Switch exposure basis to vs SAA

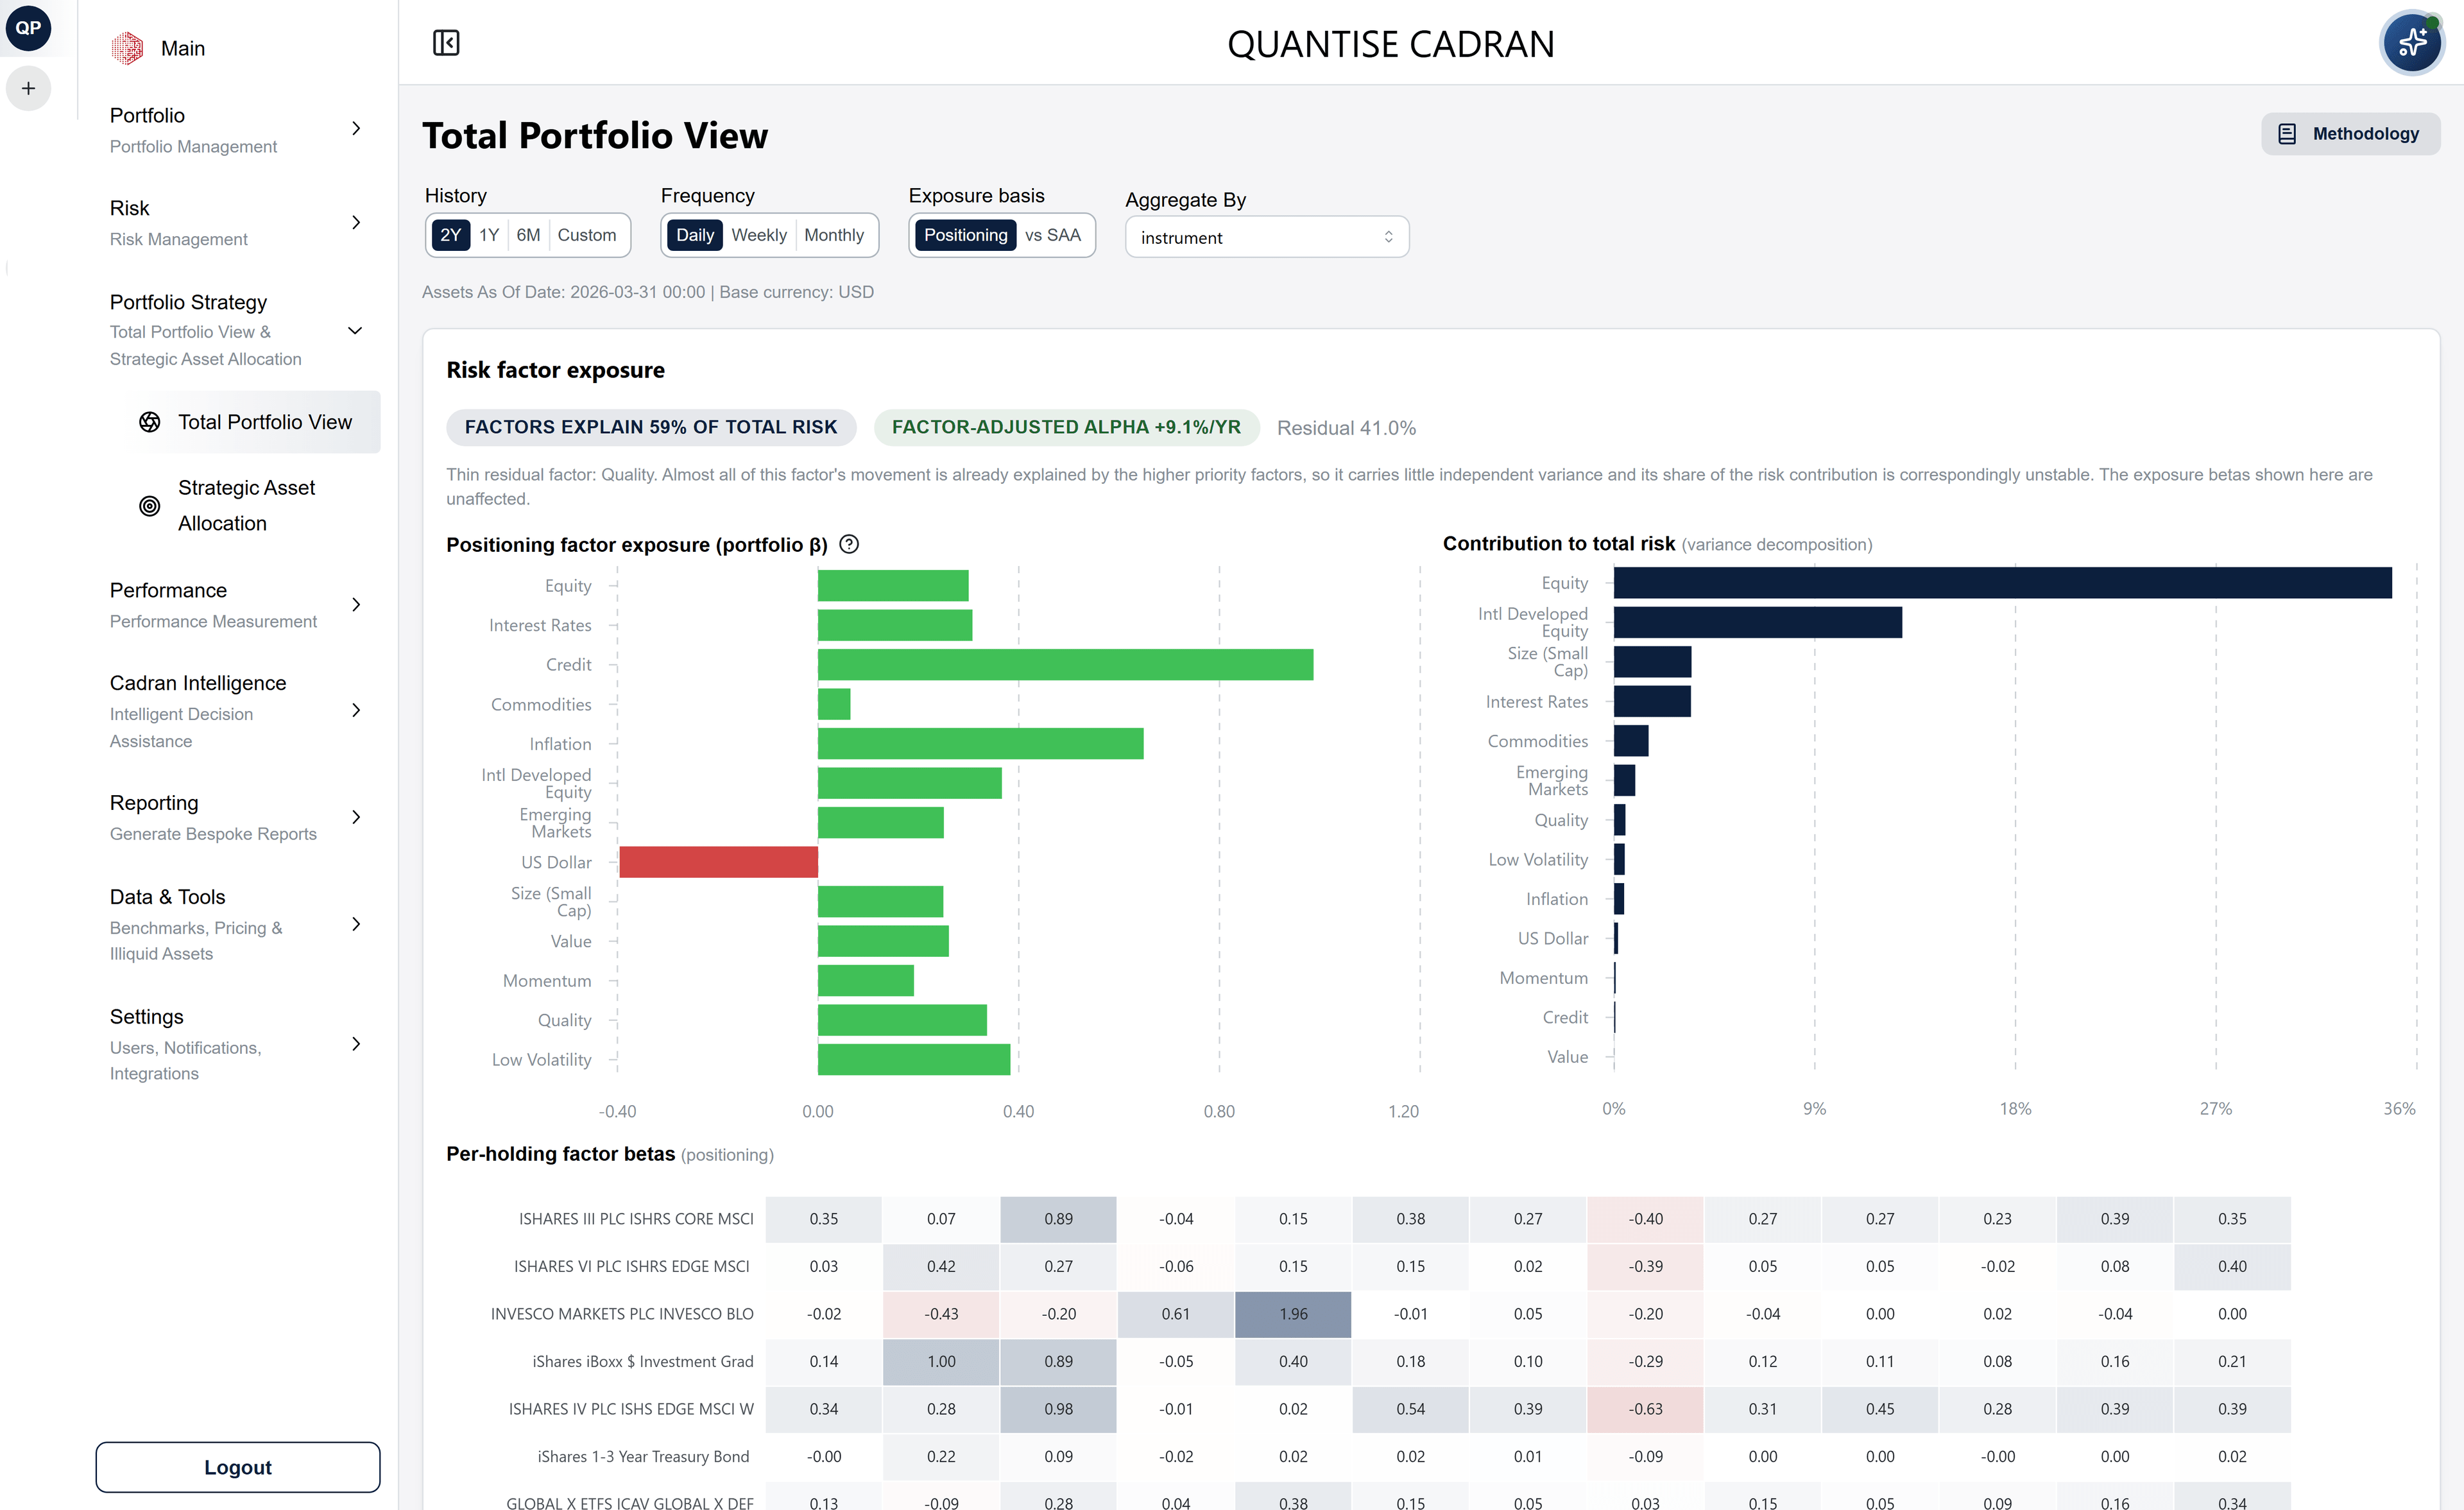[1053, 235]
